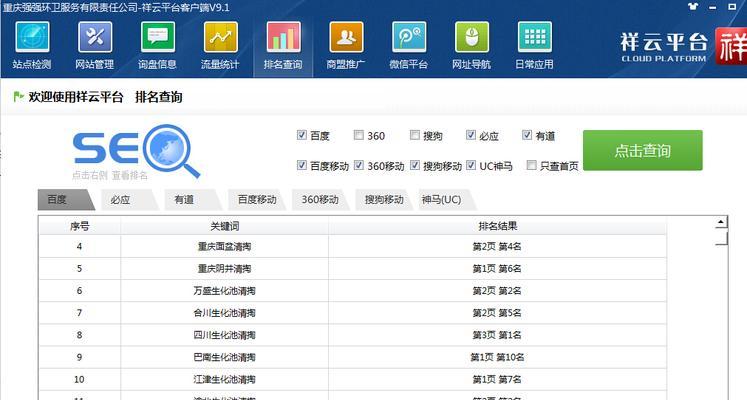This screenshot has height=400, width=747.
Task: Click result 第2页 第2名
Action: pos(497,291)
